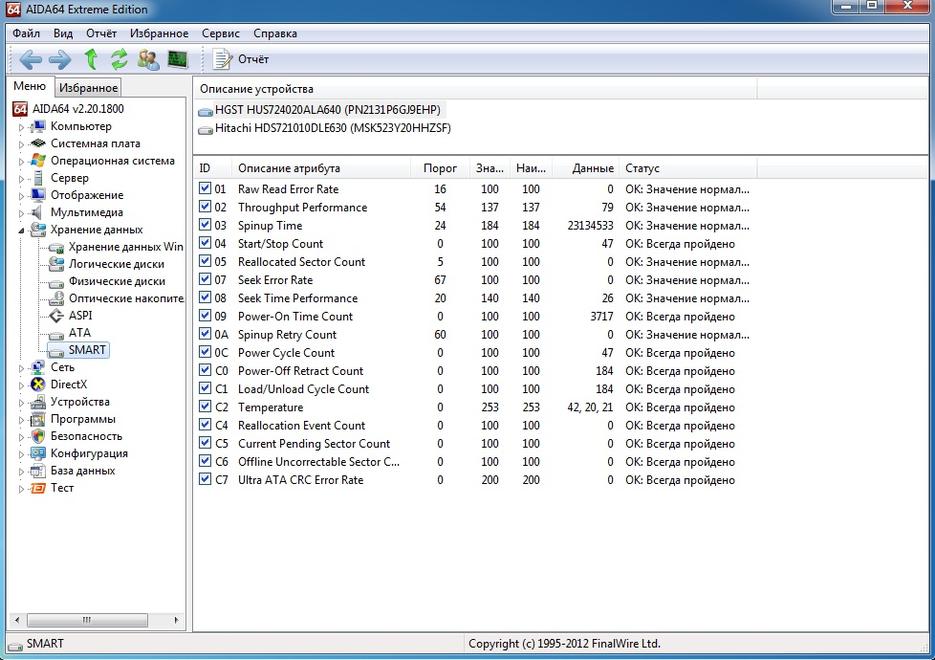The height and width of the screenshot is (660, 935).
Task: Toggle Spinup Time checkbox
Action: tap(205, 225)
